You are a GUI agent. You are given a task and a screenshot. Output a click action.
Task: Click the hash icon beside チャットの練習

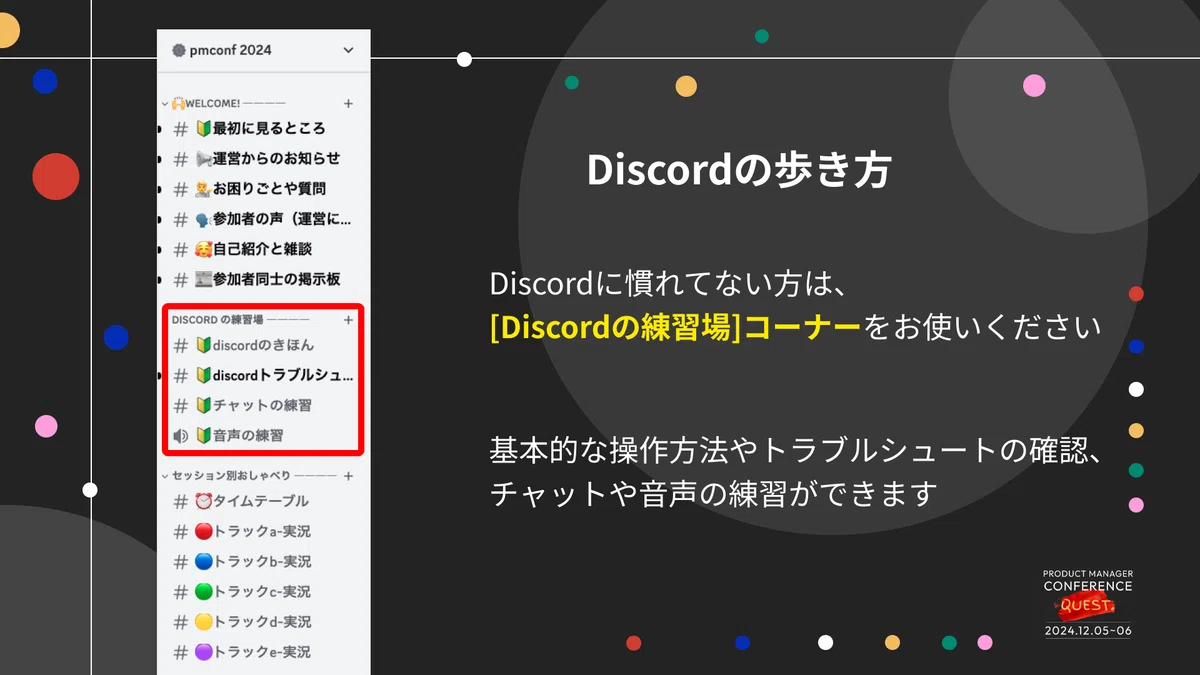click(x=181, y=406)
